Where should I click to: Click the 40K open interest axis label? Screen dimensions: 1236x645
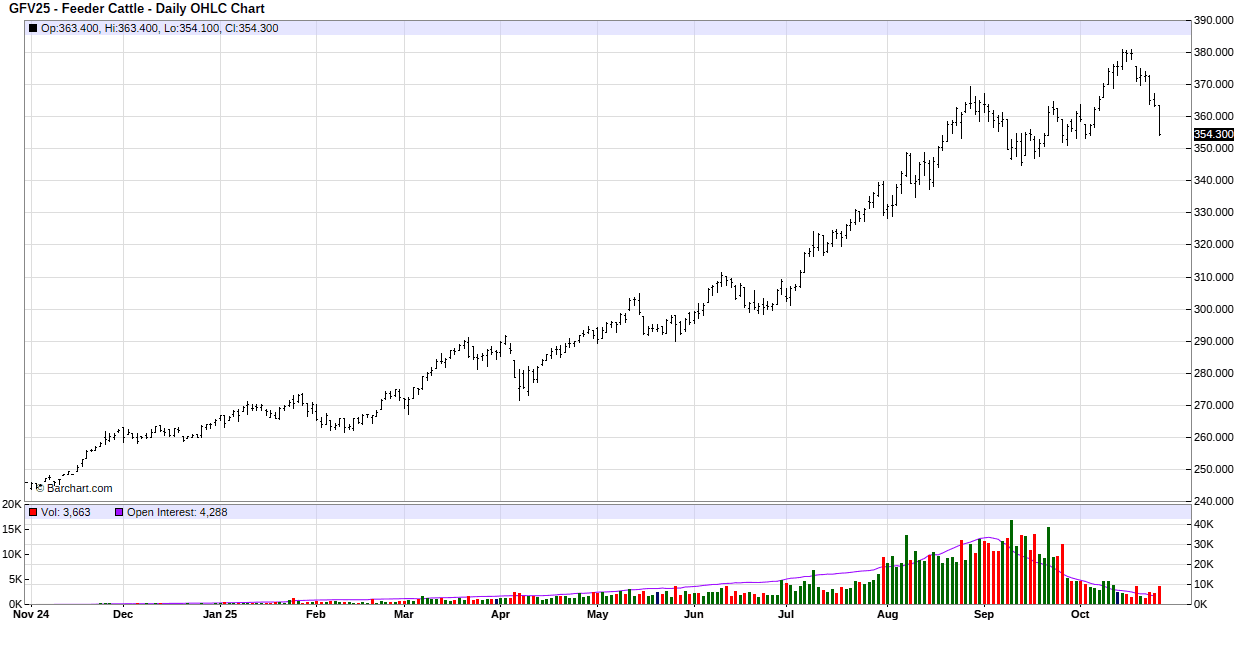click(x=1204, y=525)
